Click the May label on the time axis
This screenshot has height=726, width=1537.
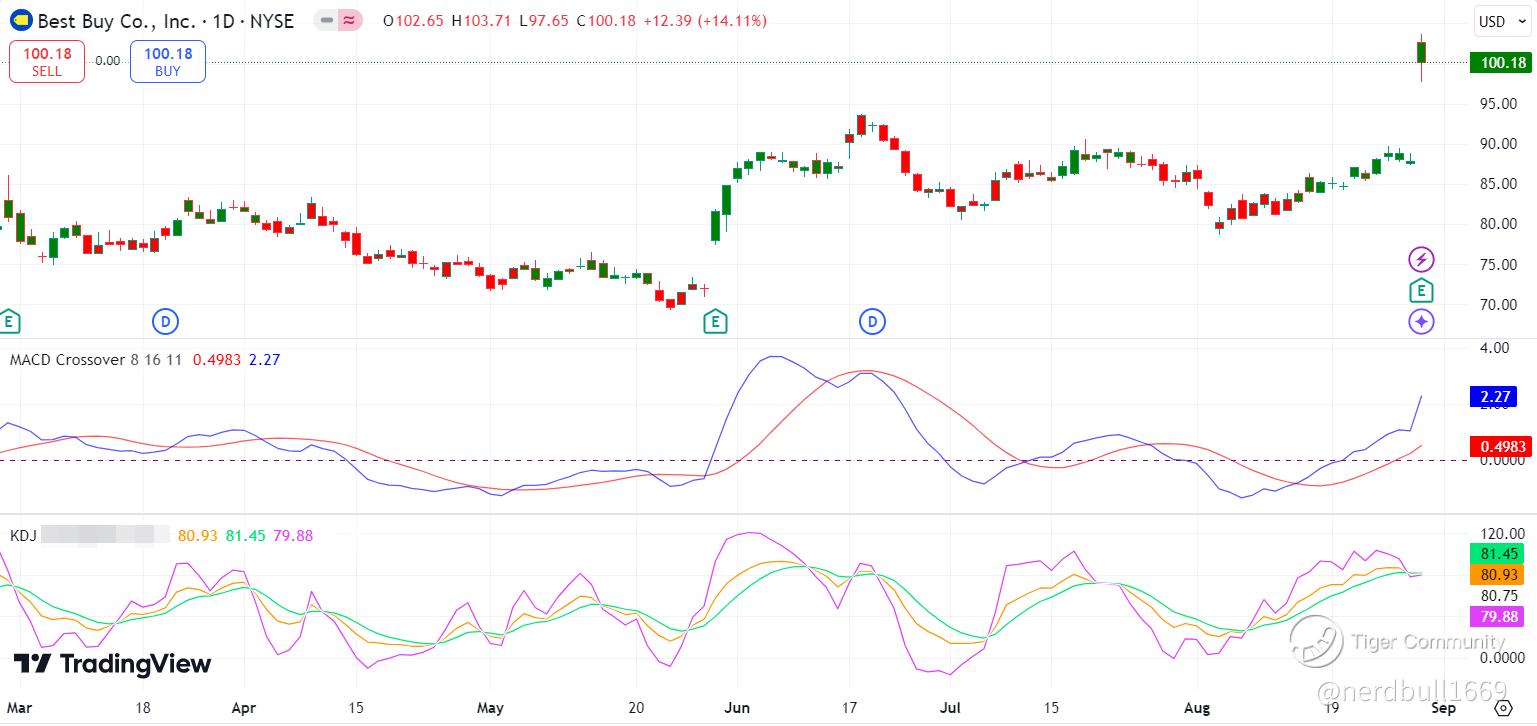[490, 708]
